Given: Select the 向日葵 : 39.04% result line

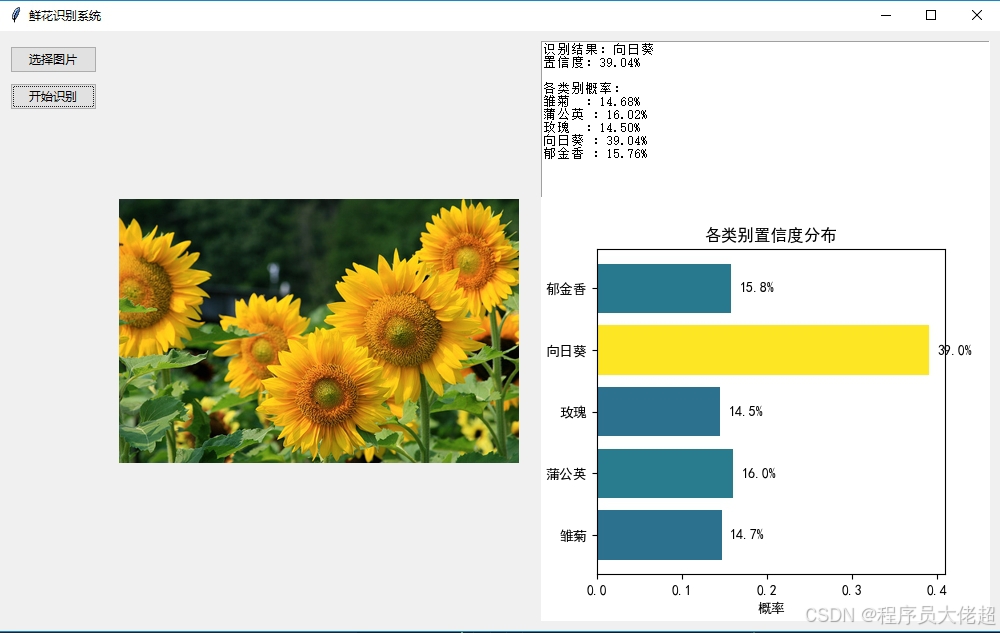Looking at the screenshot, I should pyautogui.click(x=595, y=141).
